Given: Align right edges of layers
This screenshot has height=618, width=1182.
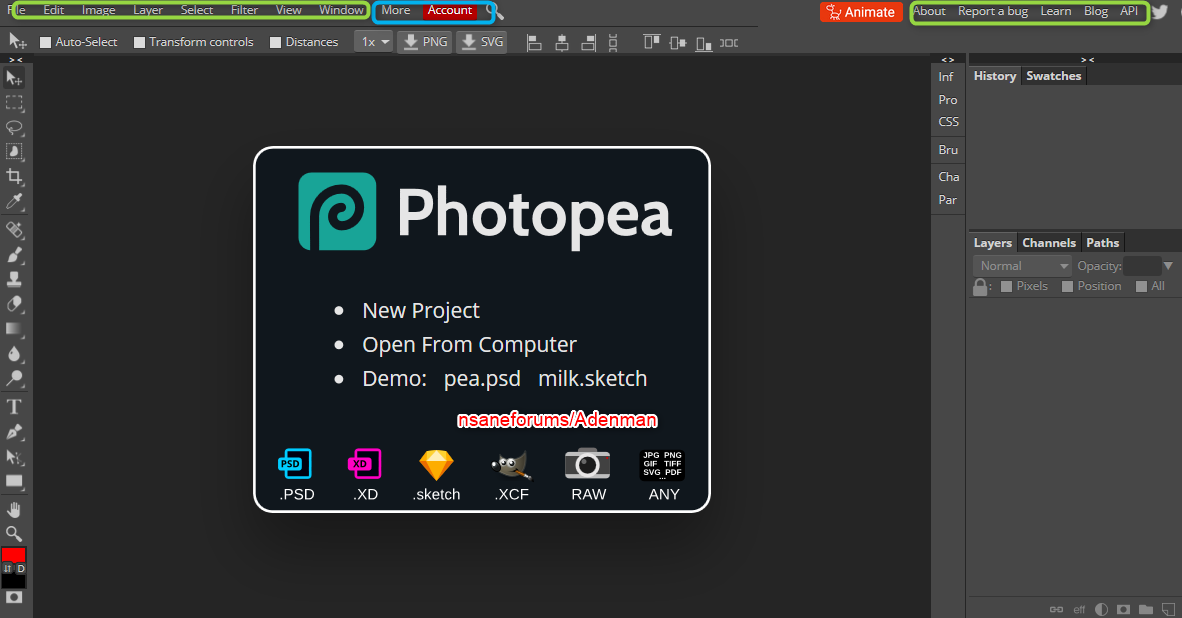Looking at the screenshot, I should [x=589, y=43].
